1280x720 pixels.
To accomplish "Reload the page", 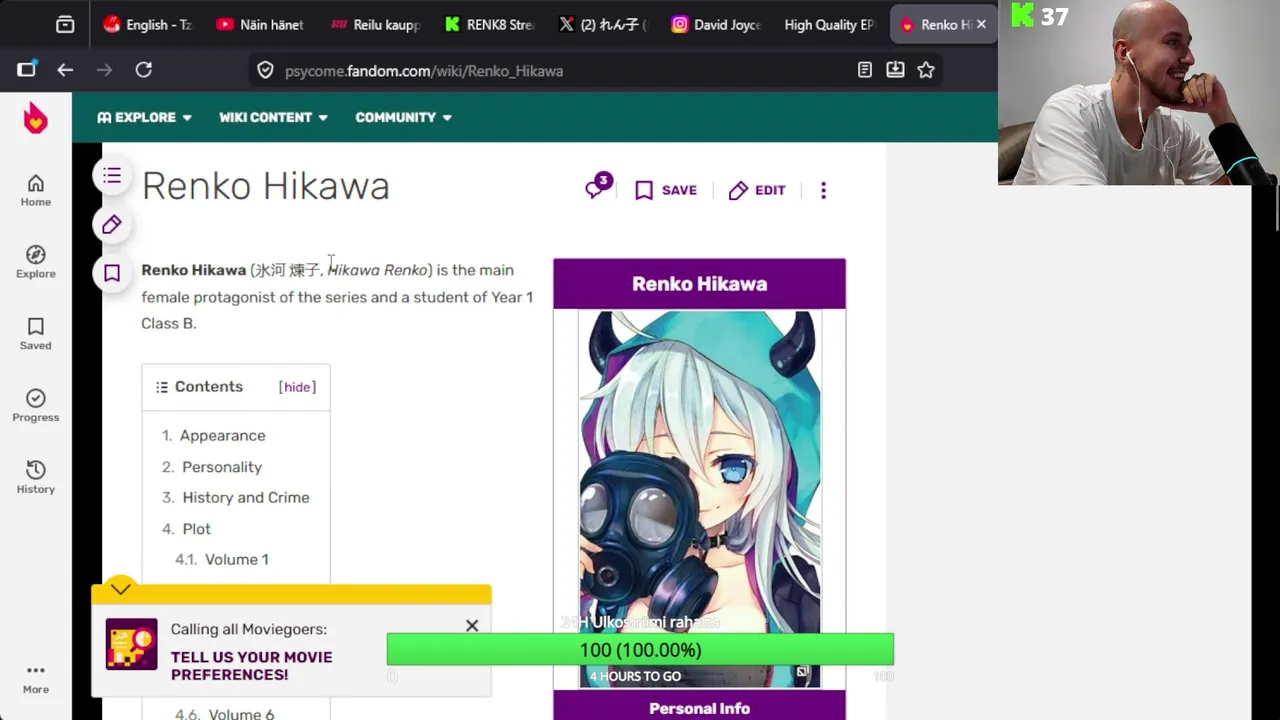I will (x=144, y=70).
